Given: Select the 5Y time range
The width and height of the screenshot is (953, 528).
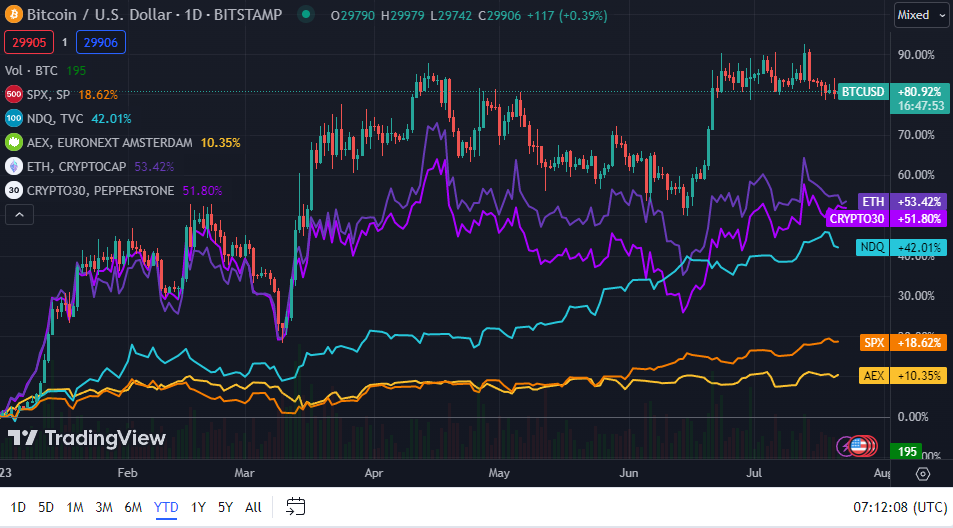Looking at the screenshot, I should pyautogui.click(x=225, y=507).
